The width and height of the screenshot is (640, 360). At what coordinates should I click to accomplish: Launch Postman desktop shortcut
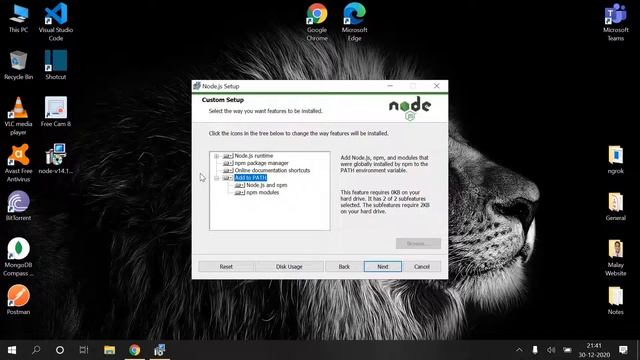(18, 300)
